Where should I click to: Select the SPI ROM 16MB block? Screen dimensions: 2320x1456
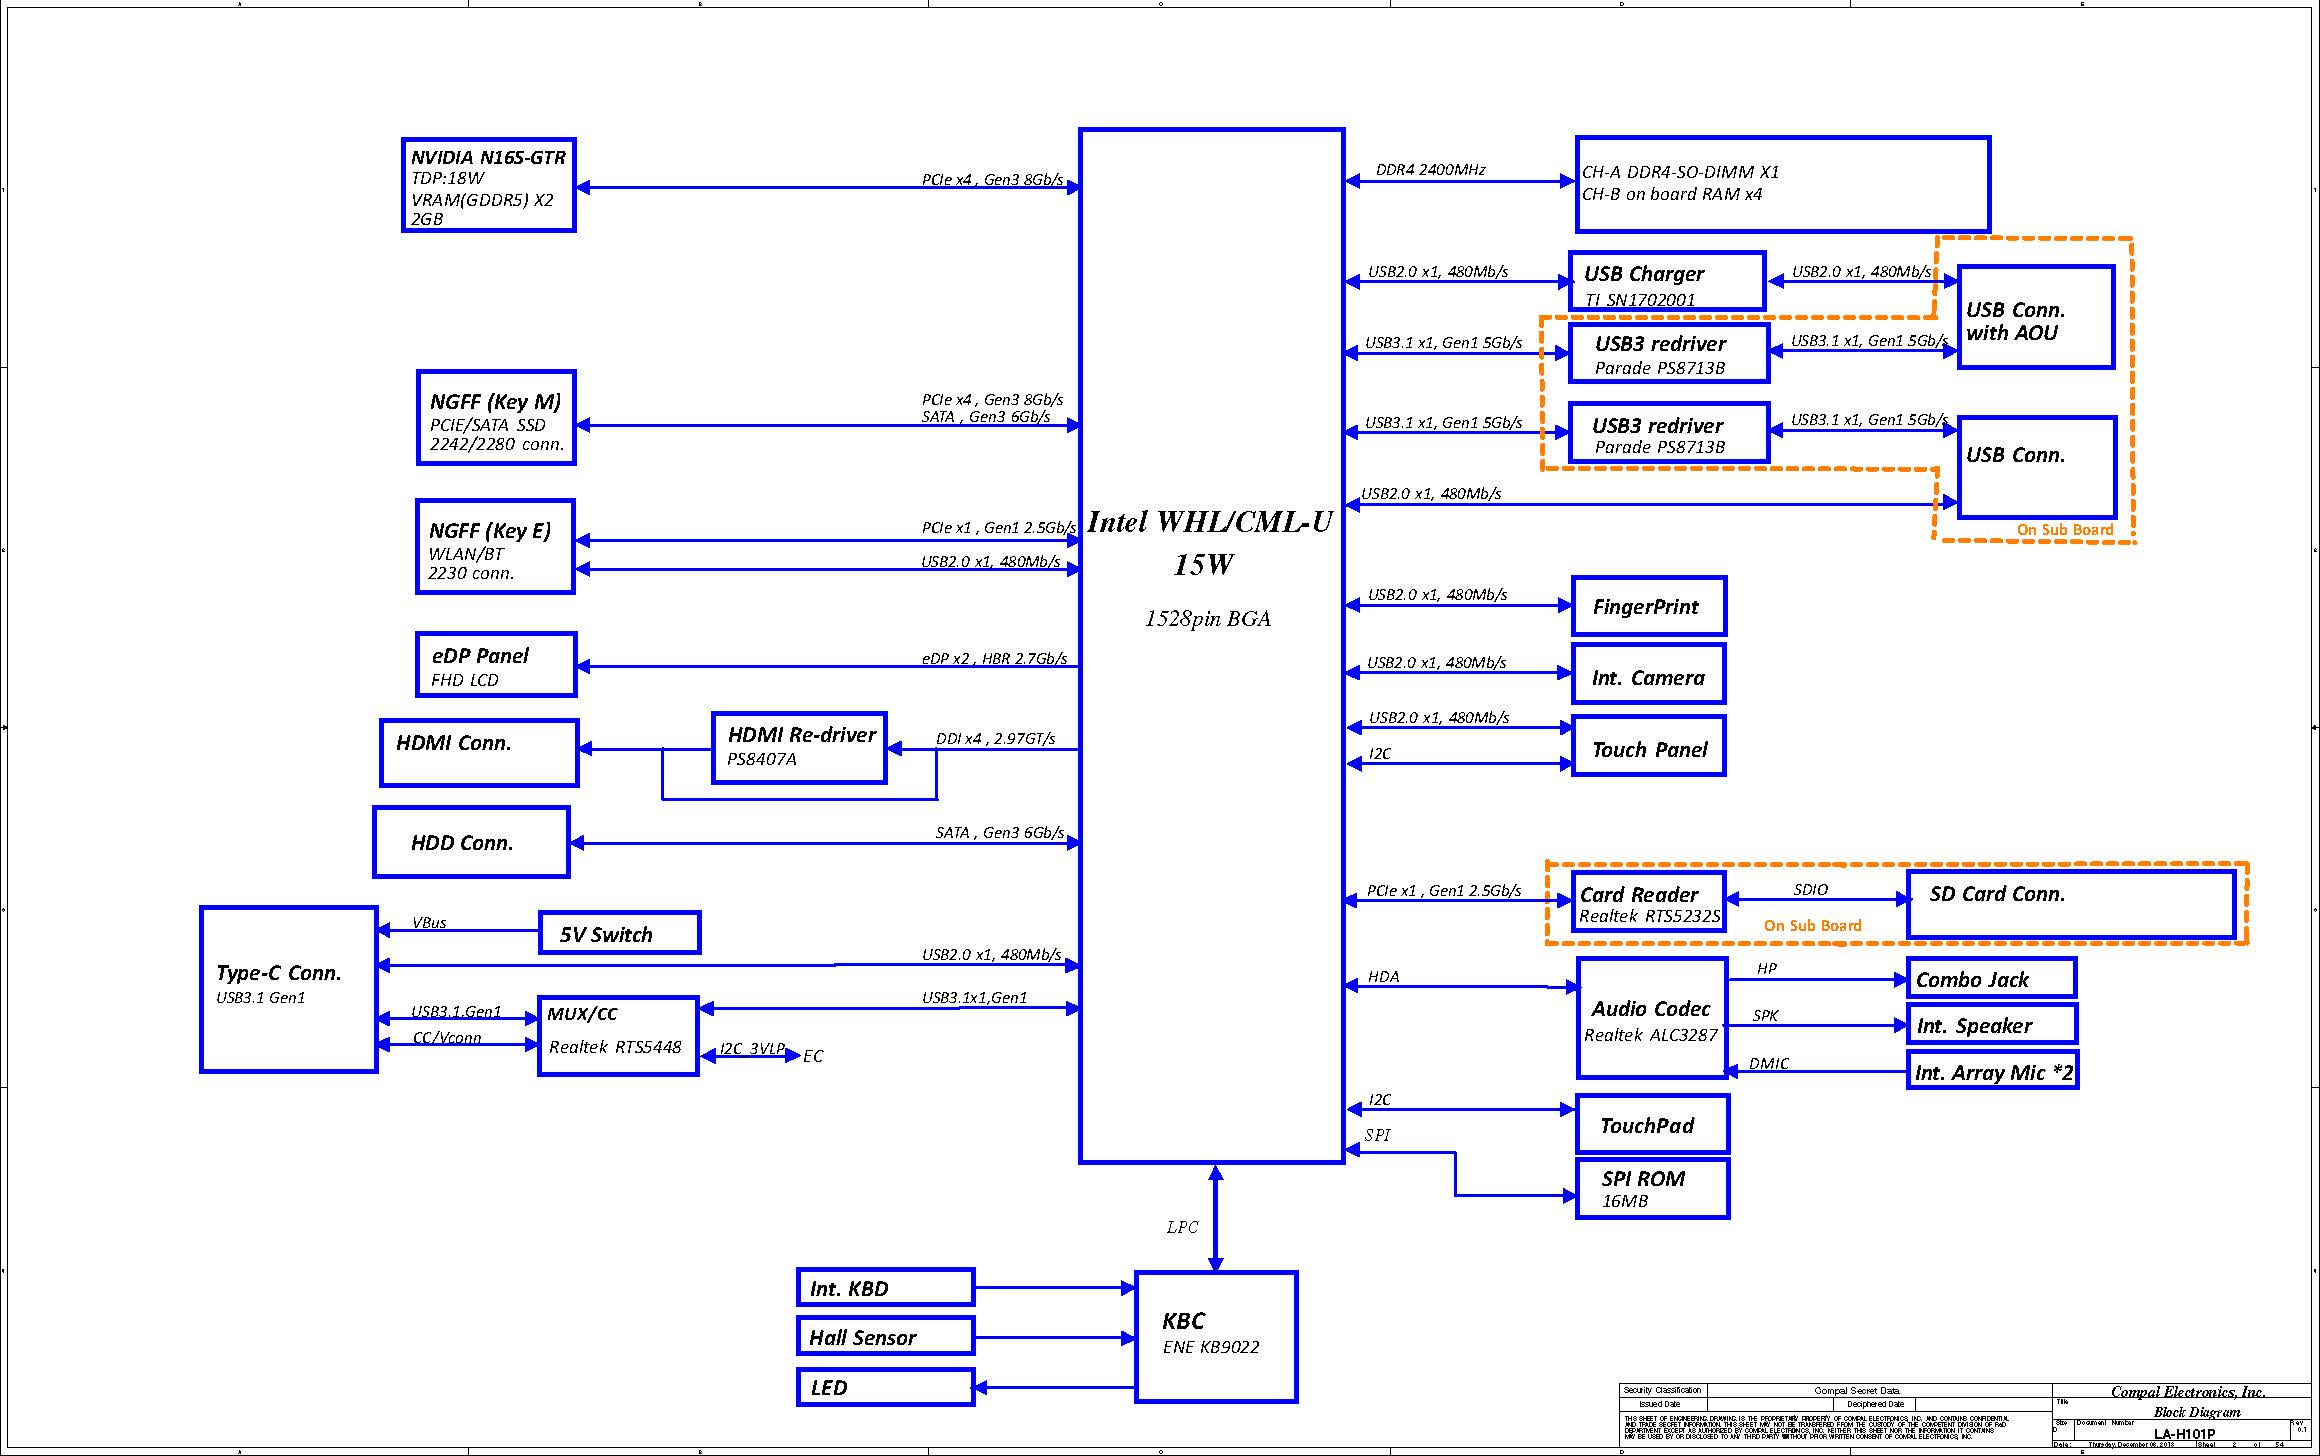tap(1651, 1189)
